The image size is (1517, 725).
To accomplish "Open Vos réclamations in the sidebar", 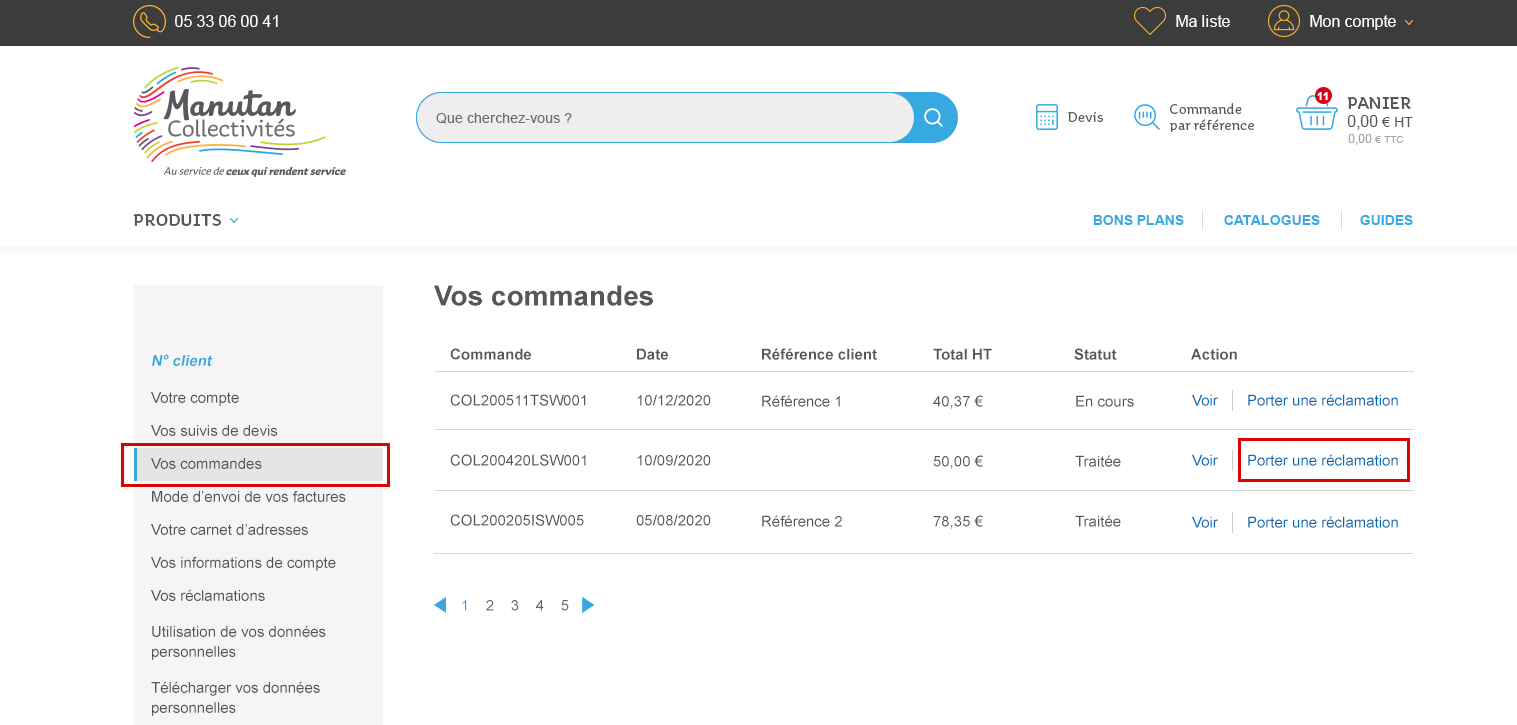I will [208, 595].
